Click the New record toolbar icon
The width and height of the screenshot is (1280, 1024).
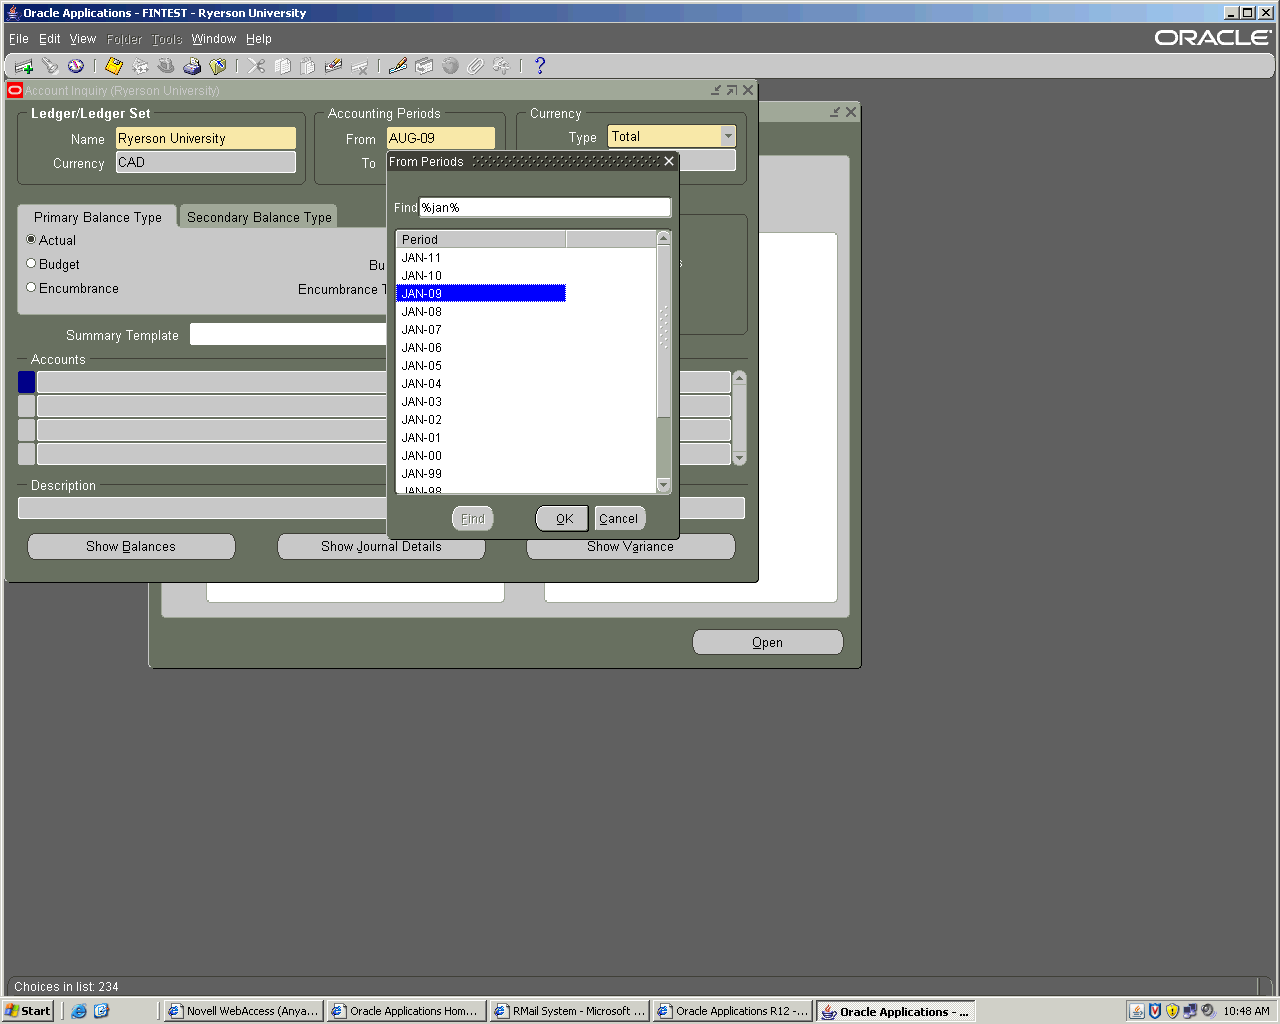point(23,66)
